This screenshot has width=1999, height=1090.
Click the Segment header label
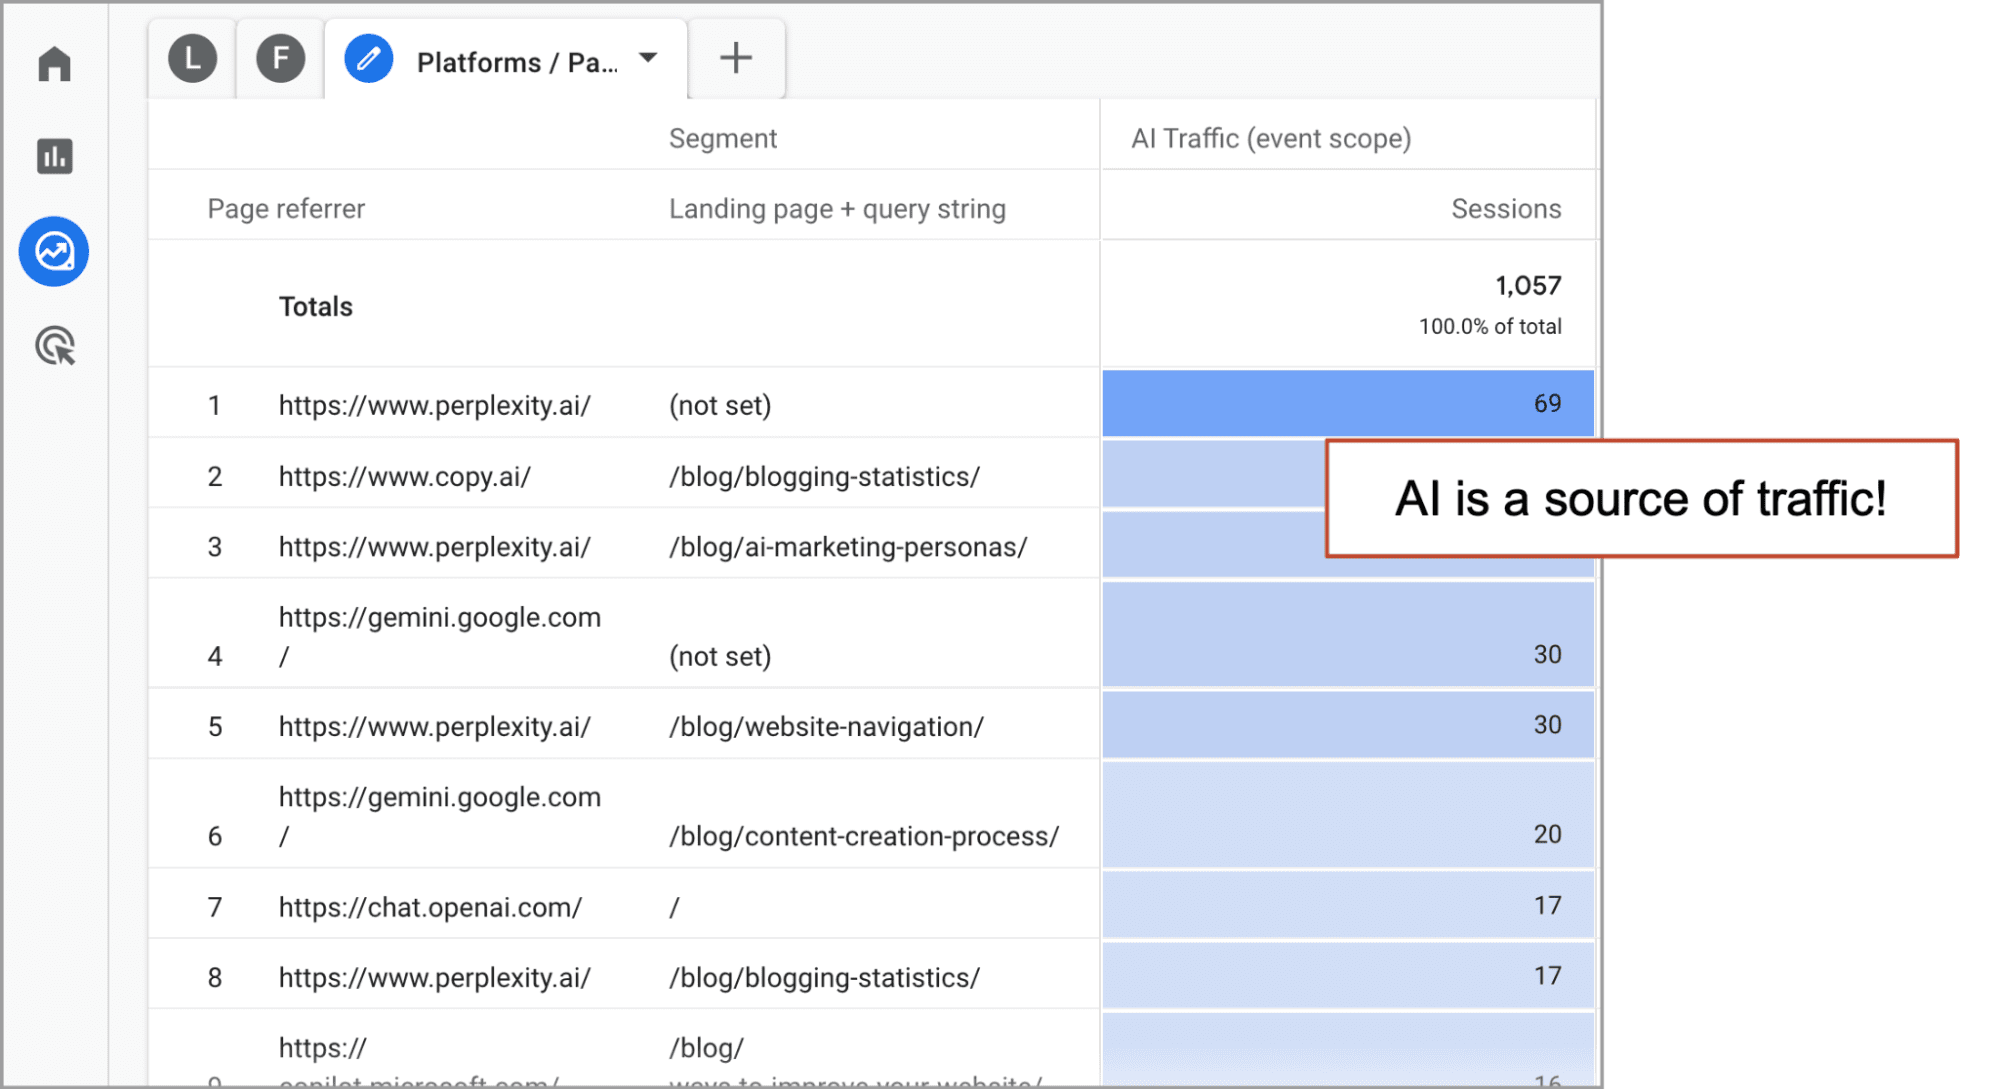pos(722,139)
